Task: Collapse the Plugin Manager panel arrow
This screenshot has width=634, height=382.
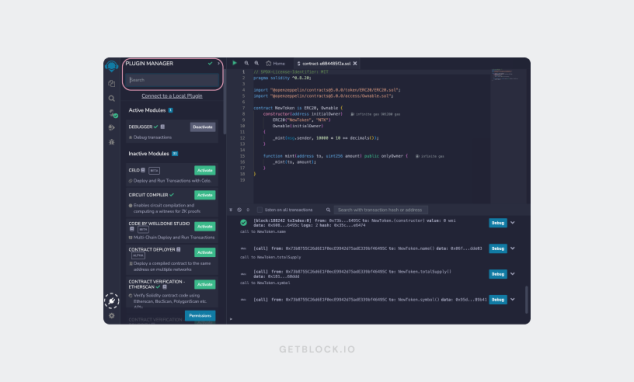Action: coord(218,63)
